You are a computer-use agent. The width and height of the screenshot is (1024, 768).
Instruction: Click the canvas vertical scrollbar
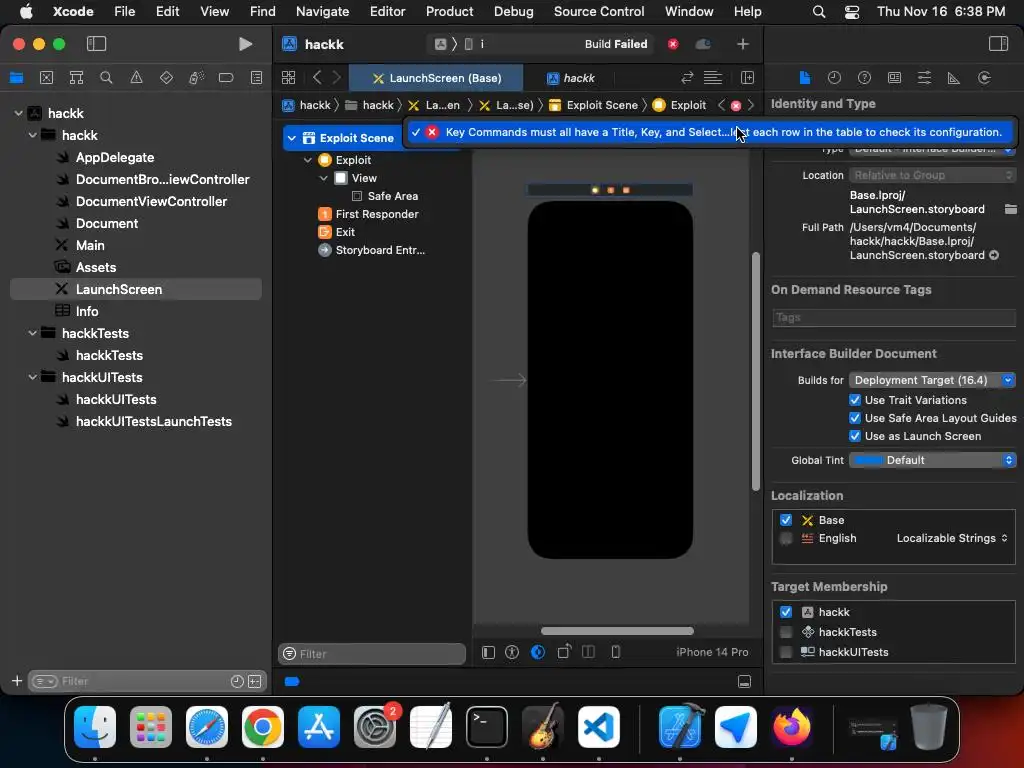756,371
